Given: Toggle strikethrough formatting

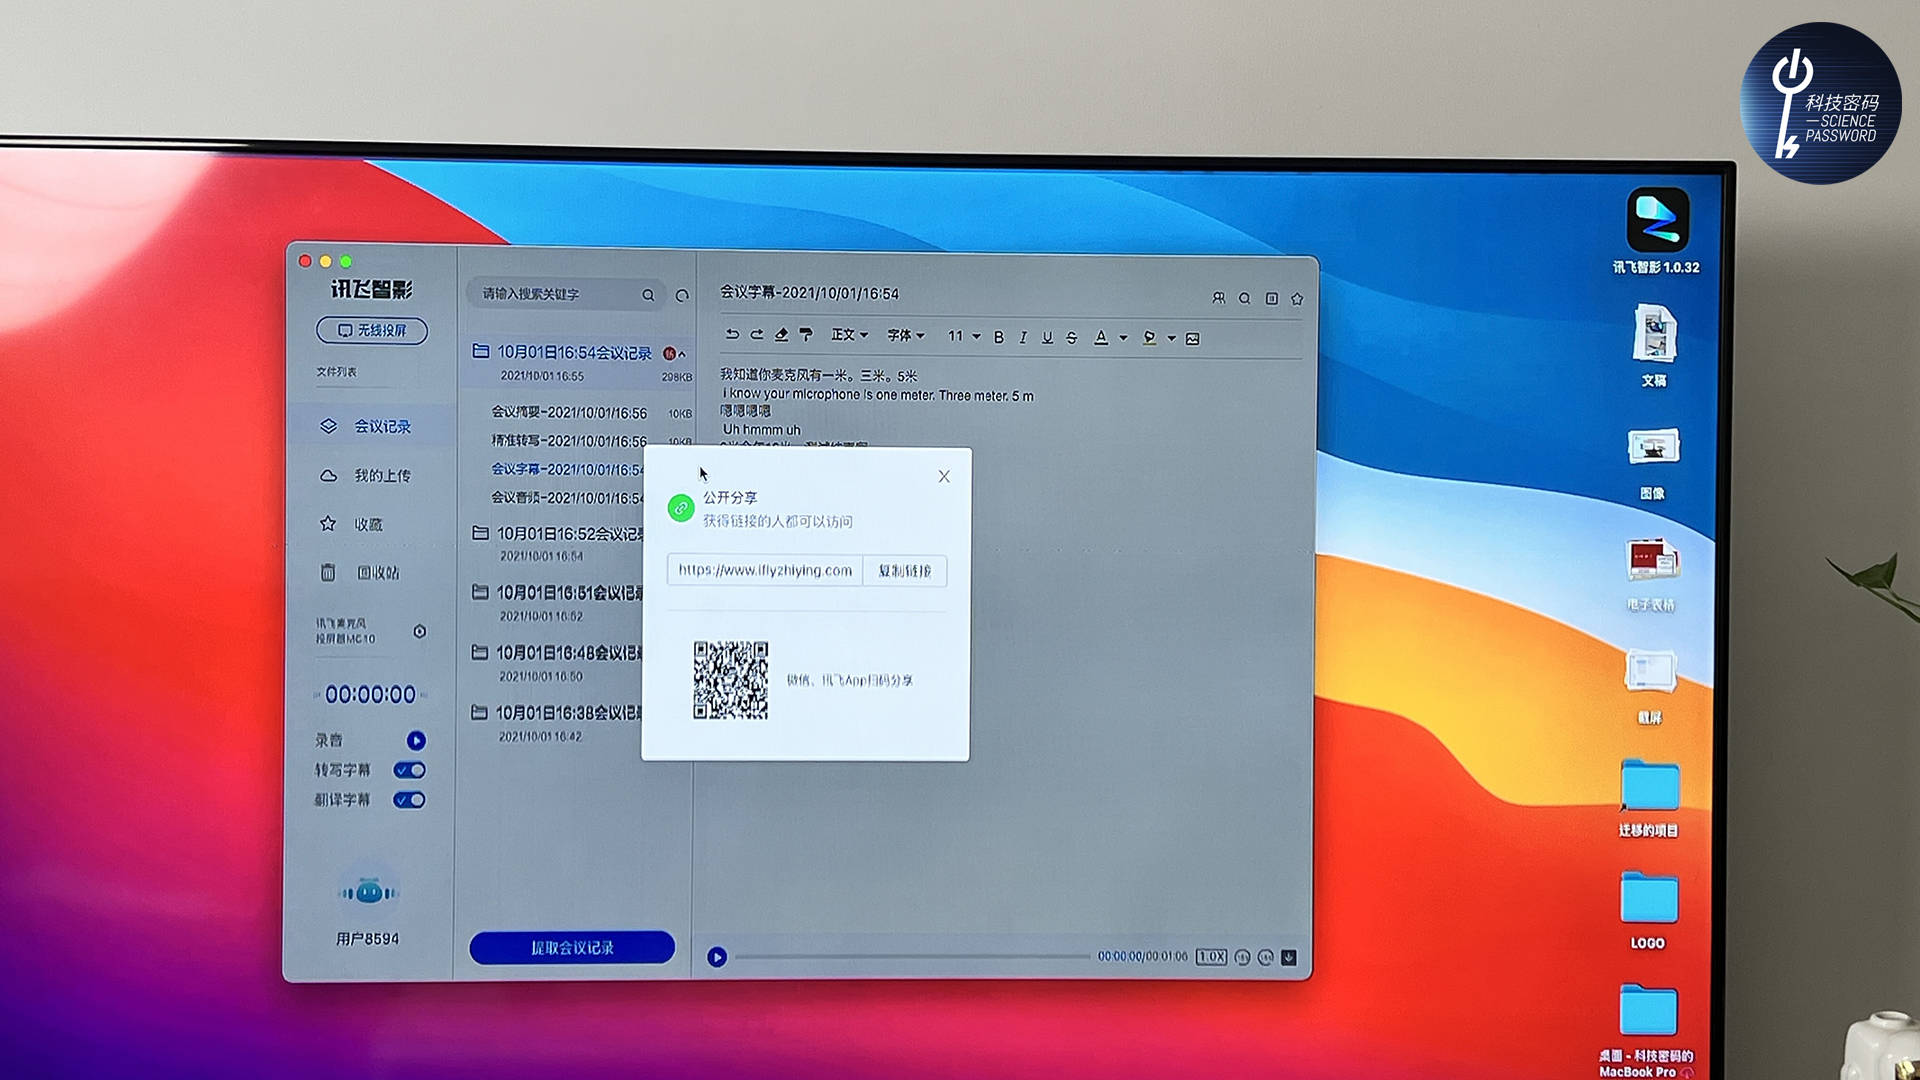Looking at the screenshot, I should click(x=1072, y=338).
